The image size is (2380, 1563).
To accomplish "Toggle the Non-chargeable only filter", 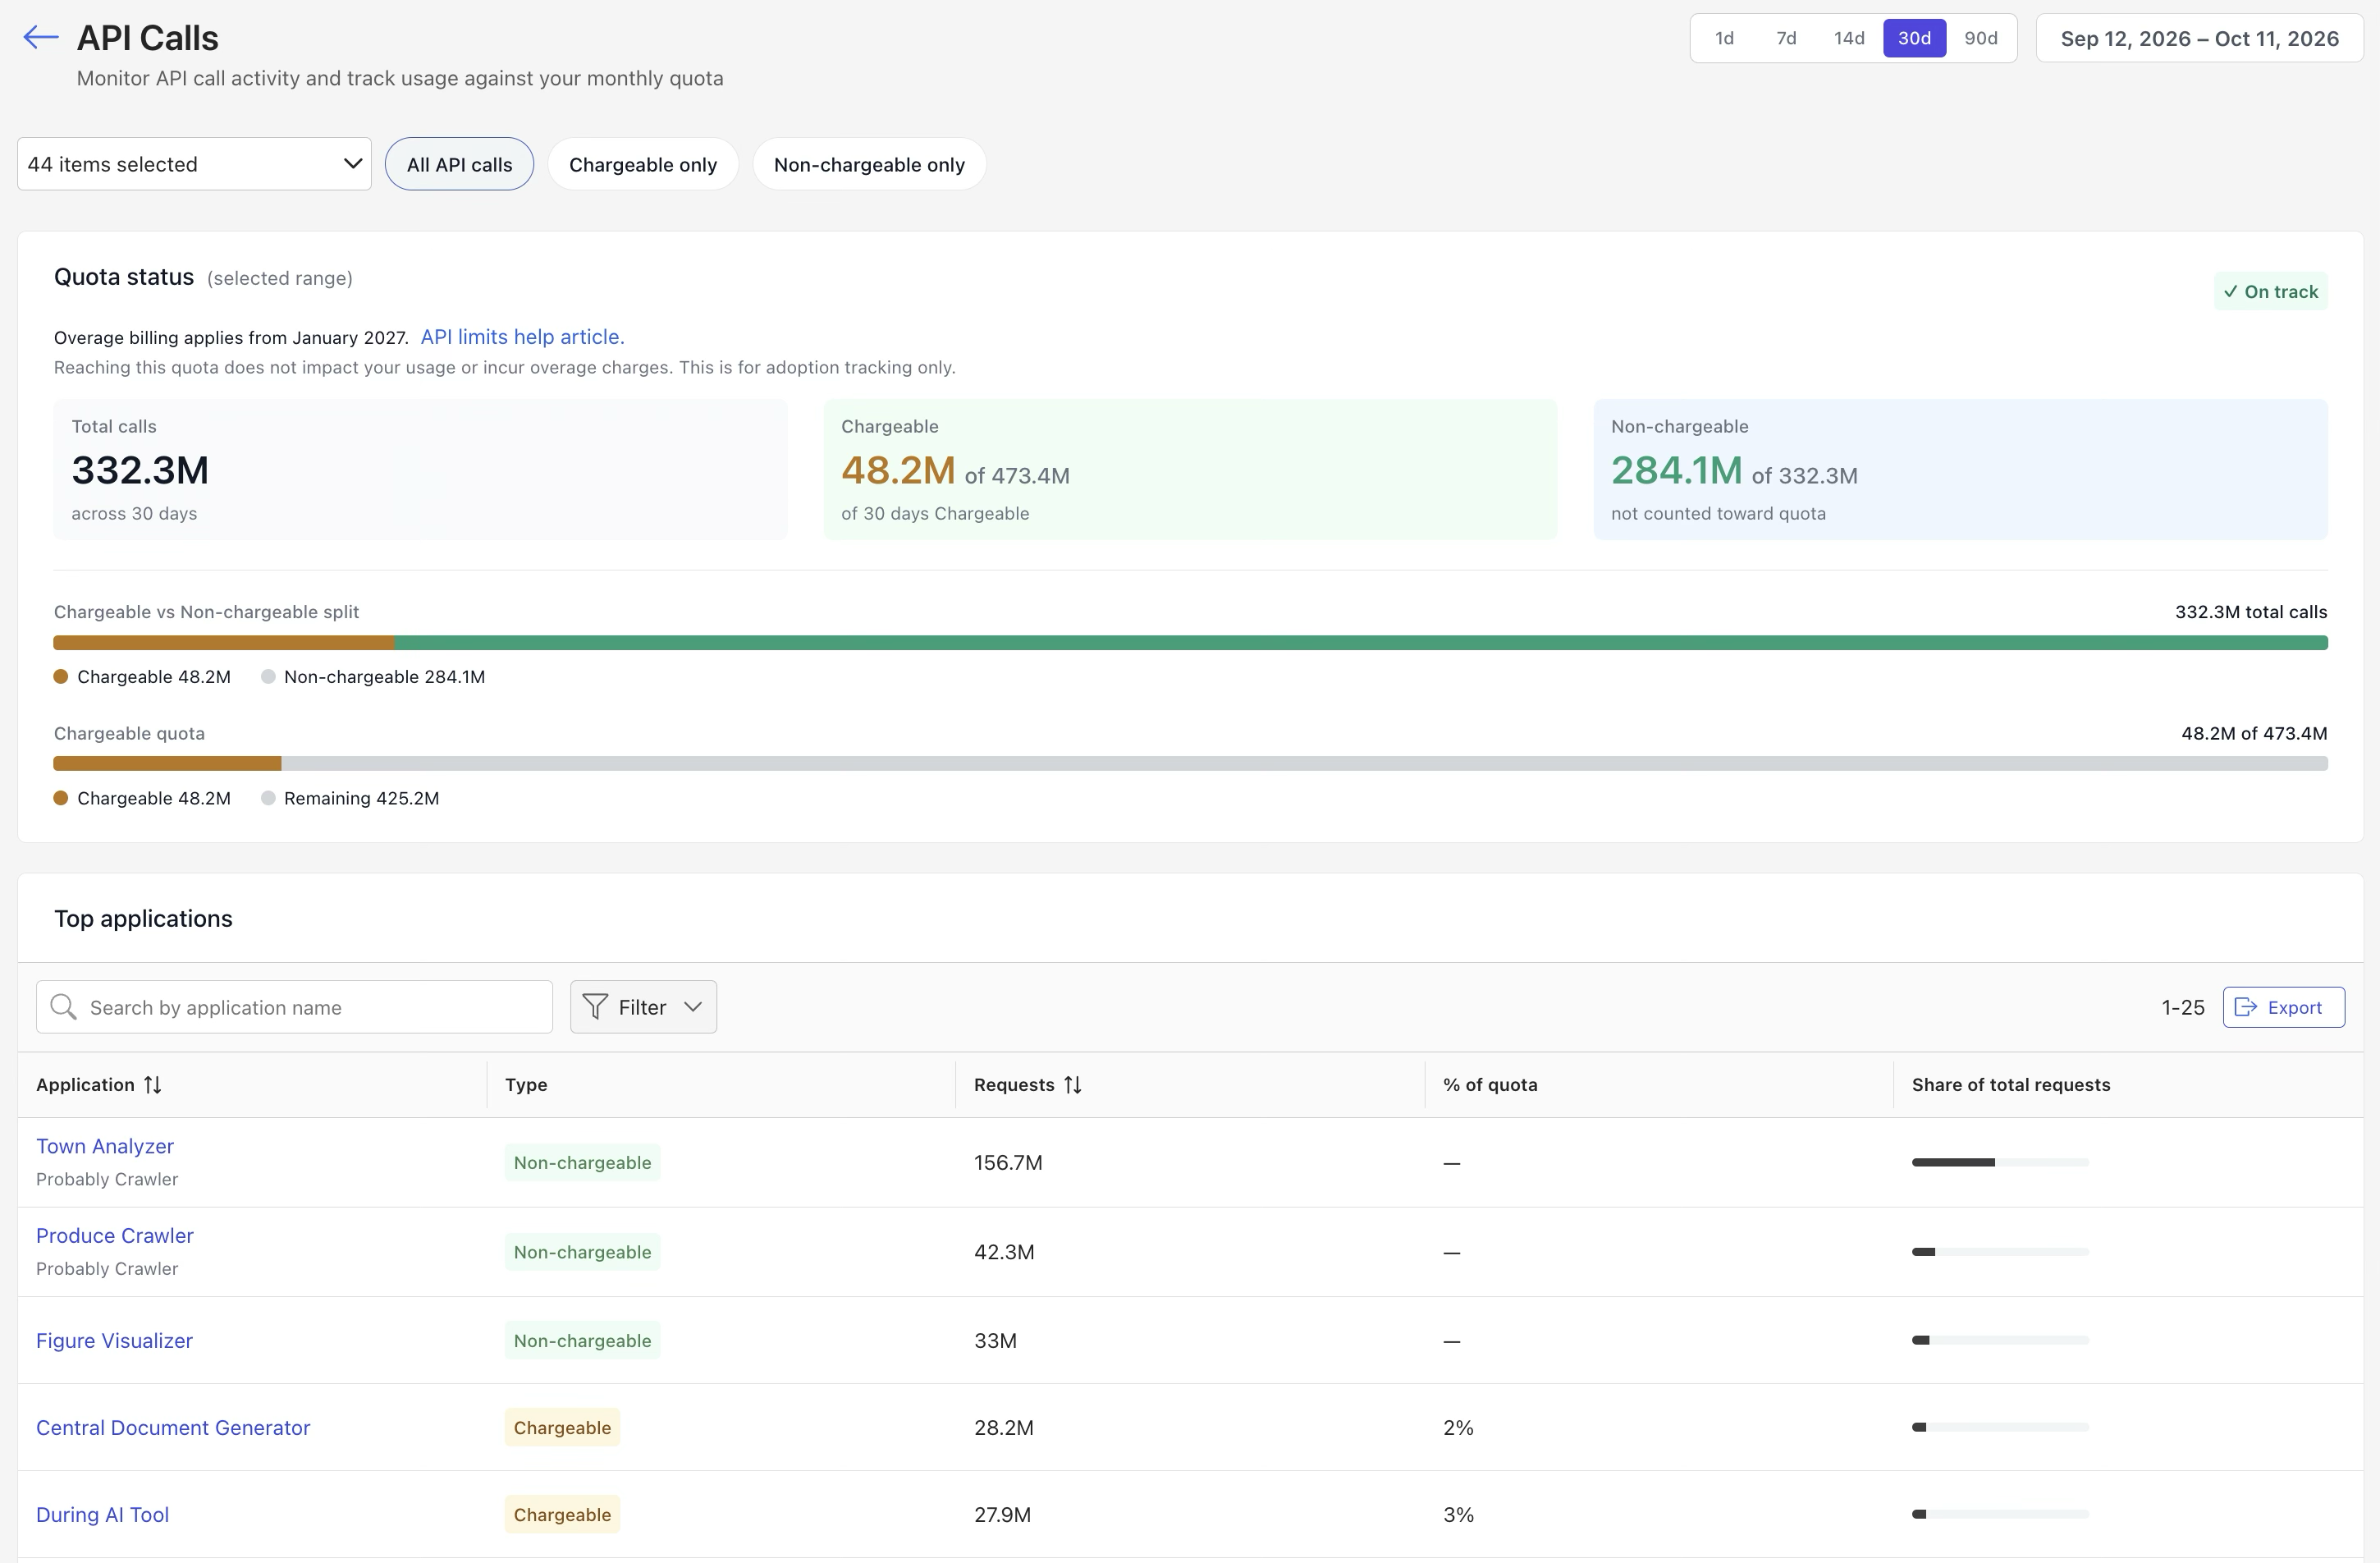I will 869,164.
